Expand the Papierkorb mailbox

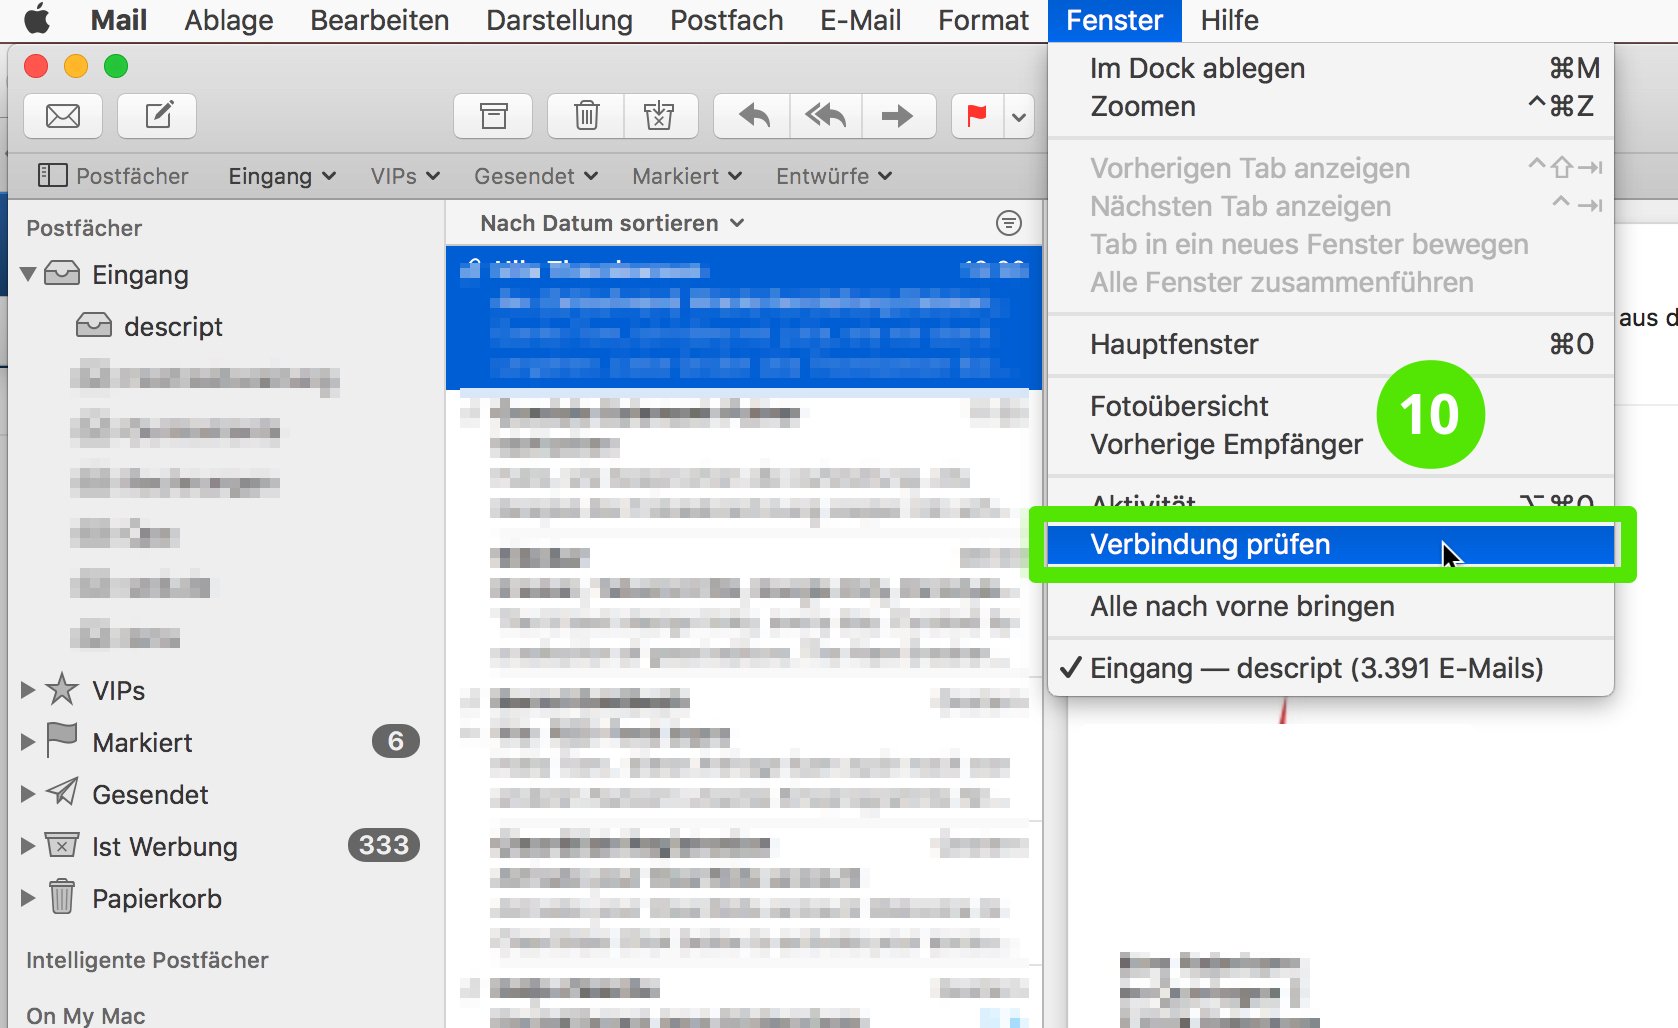(28, 898)
